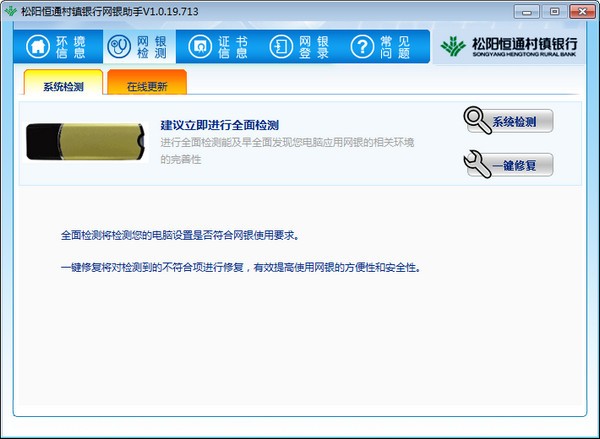
Task: Click the USB key device image
Action: tap(86, 142)
